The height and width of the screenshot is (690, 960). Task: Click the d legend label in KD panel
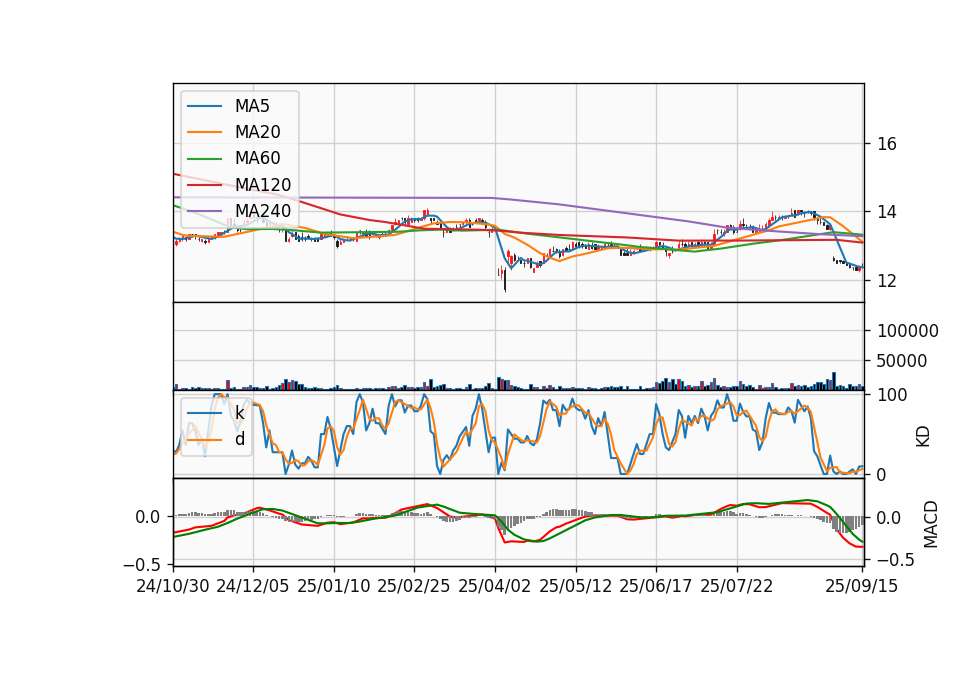pyautogui.click(x=240, y=439)
